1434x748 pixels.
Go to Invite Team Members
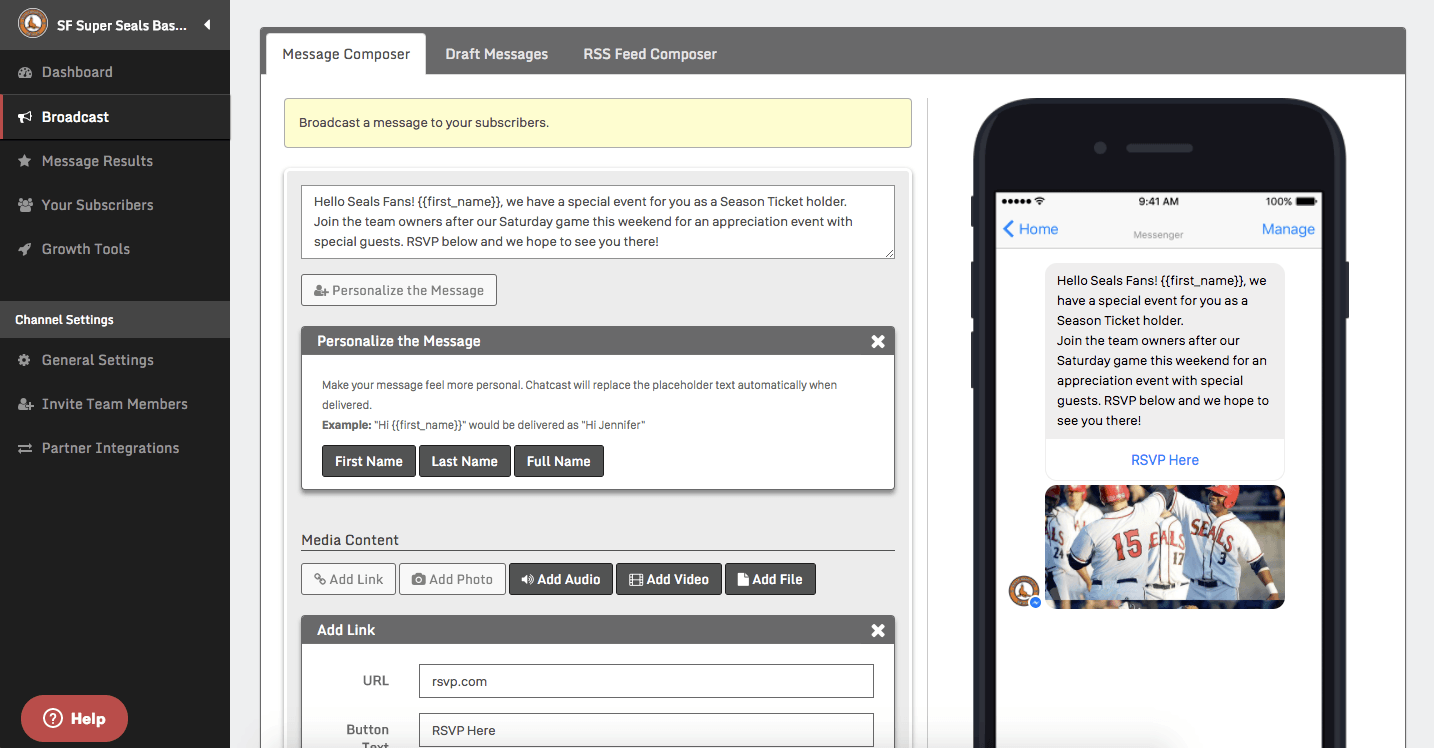(114, 404)
